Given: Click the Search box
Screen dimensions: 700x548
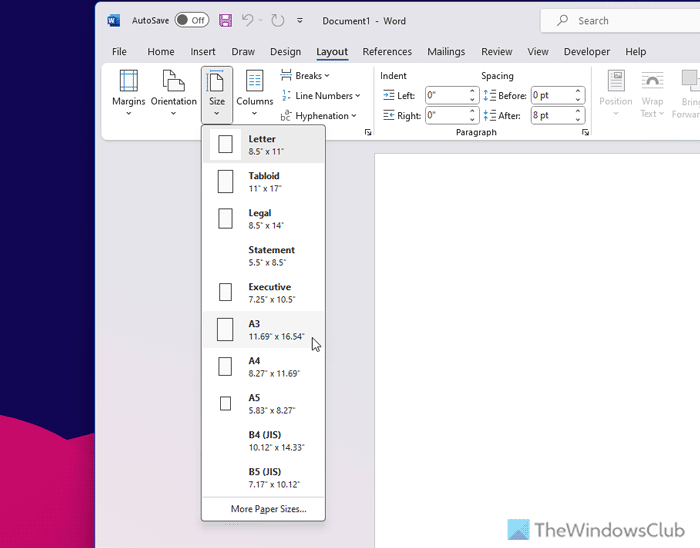Looking at the screenshot, I should pyautogui.click(x=620, y=21).
